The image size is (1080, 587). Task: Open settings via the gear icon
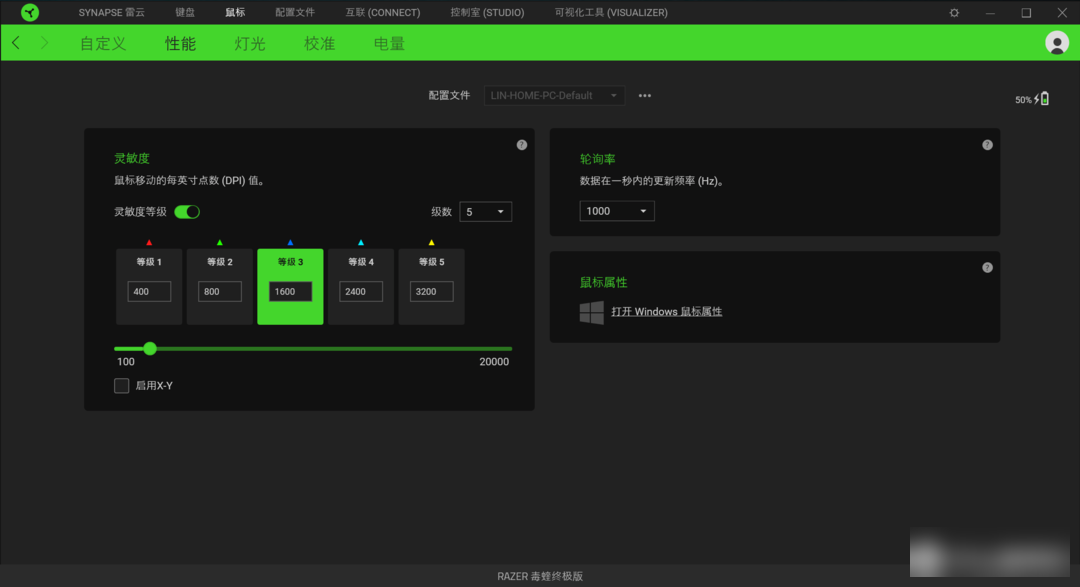(954, 12)
